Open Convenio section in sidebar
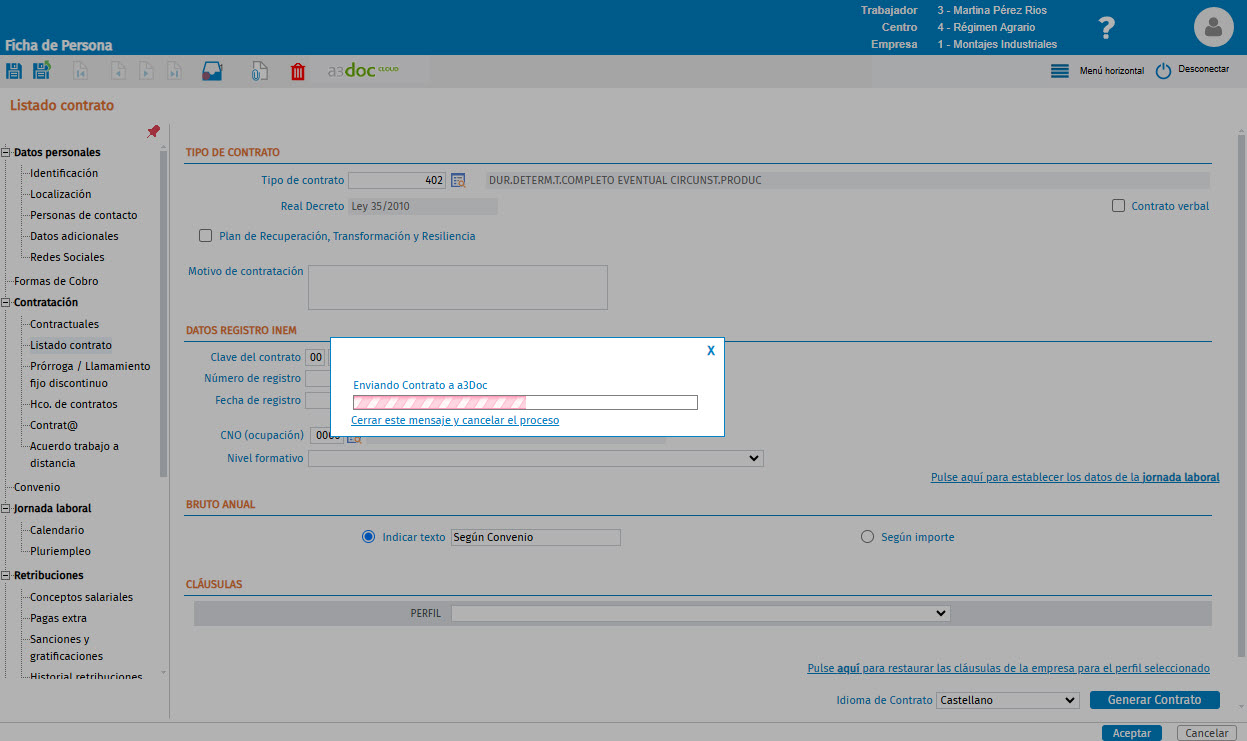 (x=37, y=487)
